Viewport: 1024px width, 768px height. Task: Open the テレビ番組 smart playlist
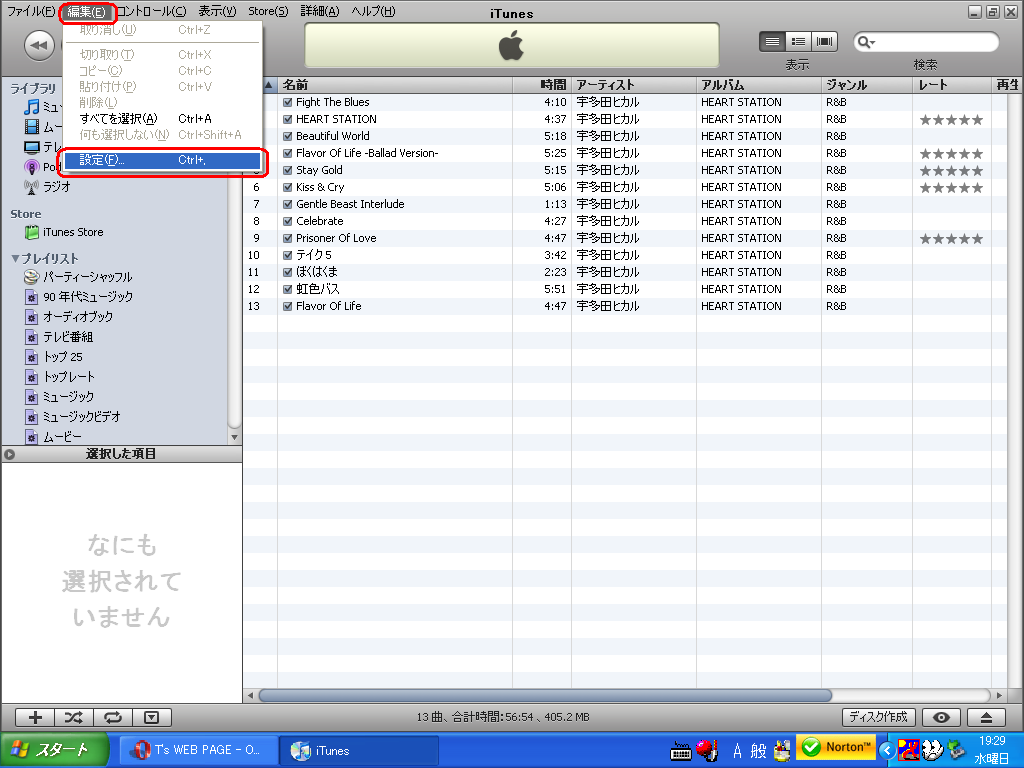tap(59, 337)
